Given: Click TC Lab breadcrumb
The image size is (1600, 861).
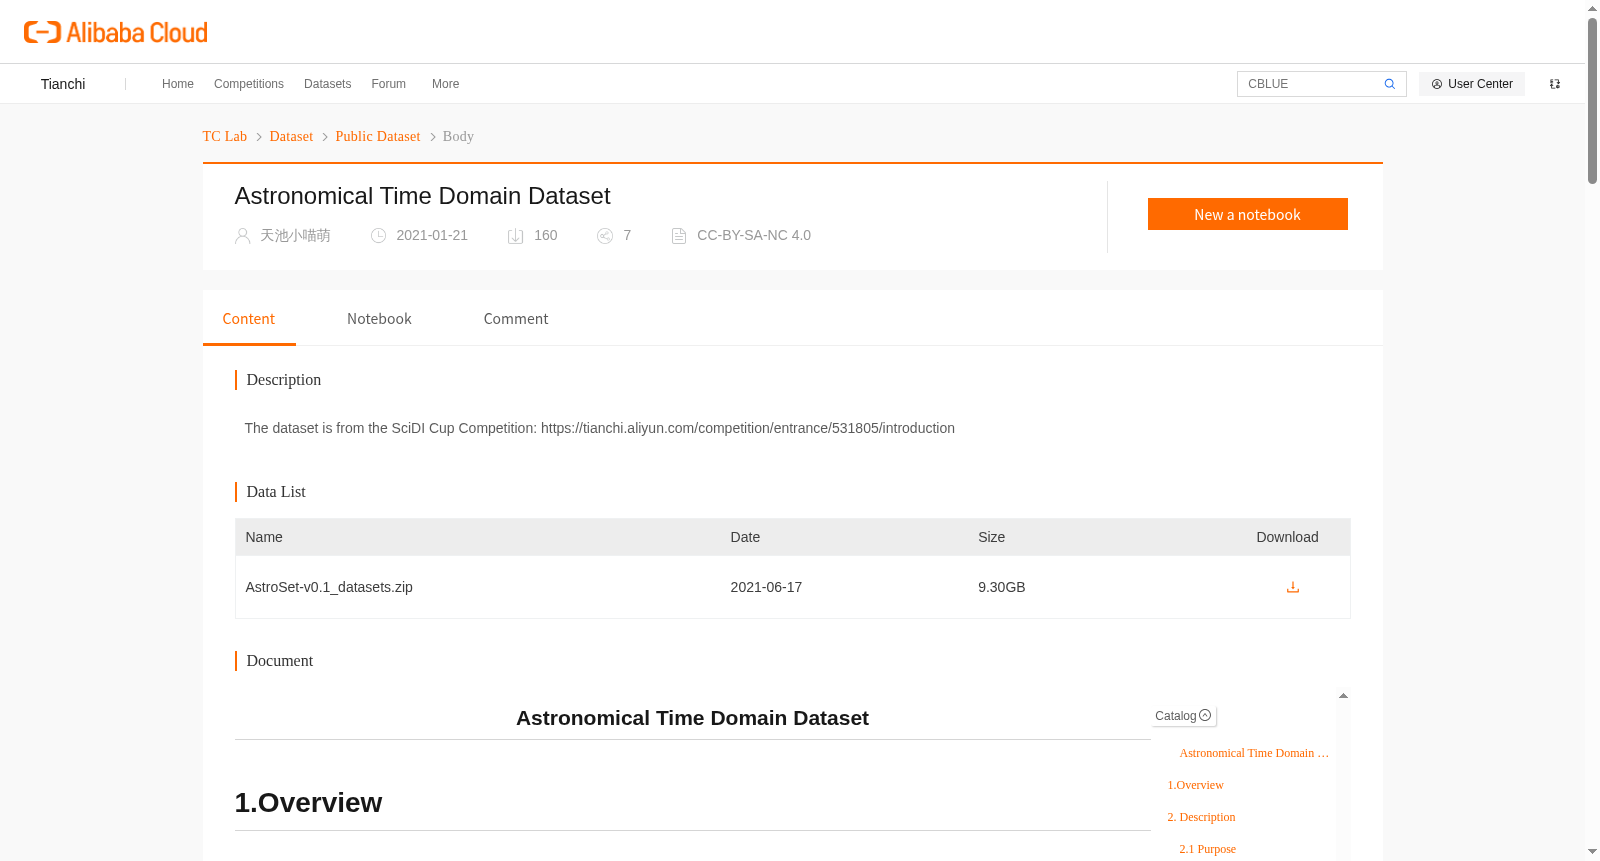Looking at the screenshot, I should tap(225, 137).
